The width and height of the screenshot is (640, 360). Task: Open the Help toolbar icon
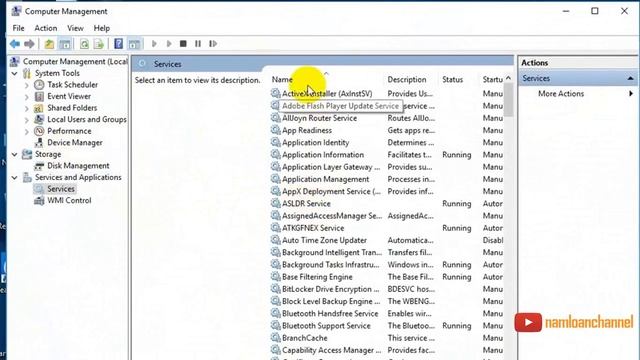pos(118,44)
